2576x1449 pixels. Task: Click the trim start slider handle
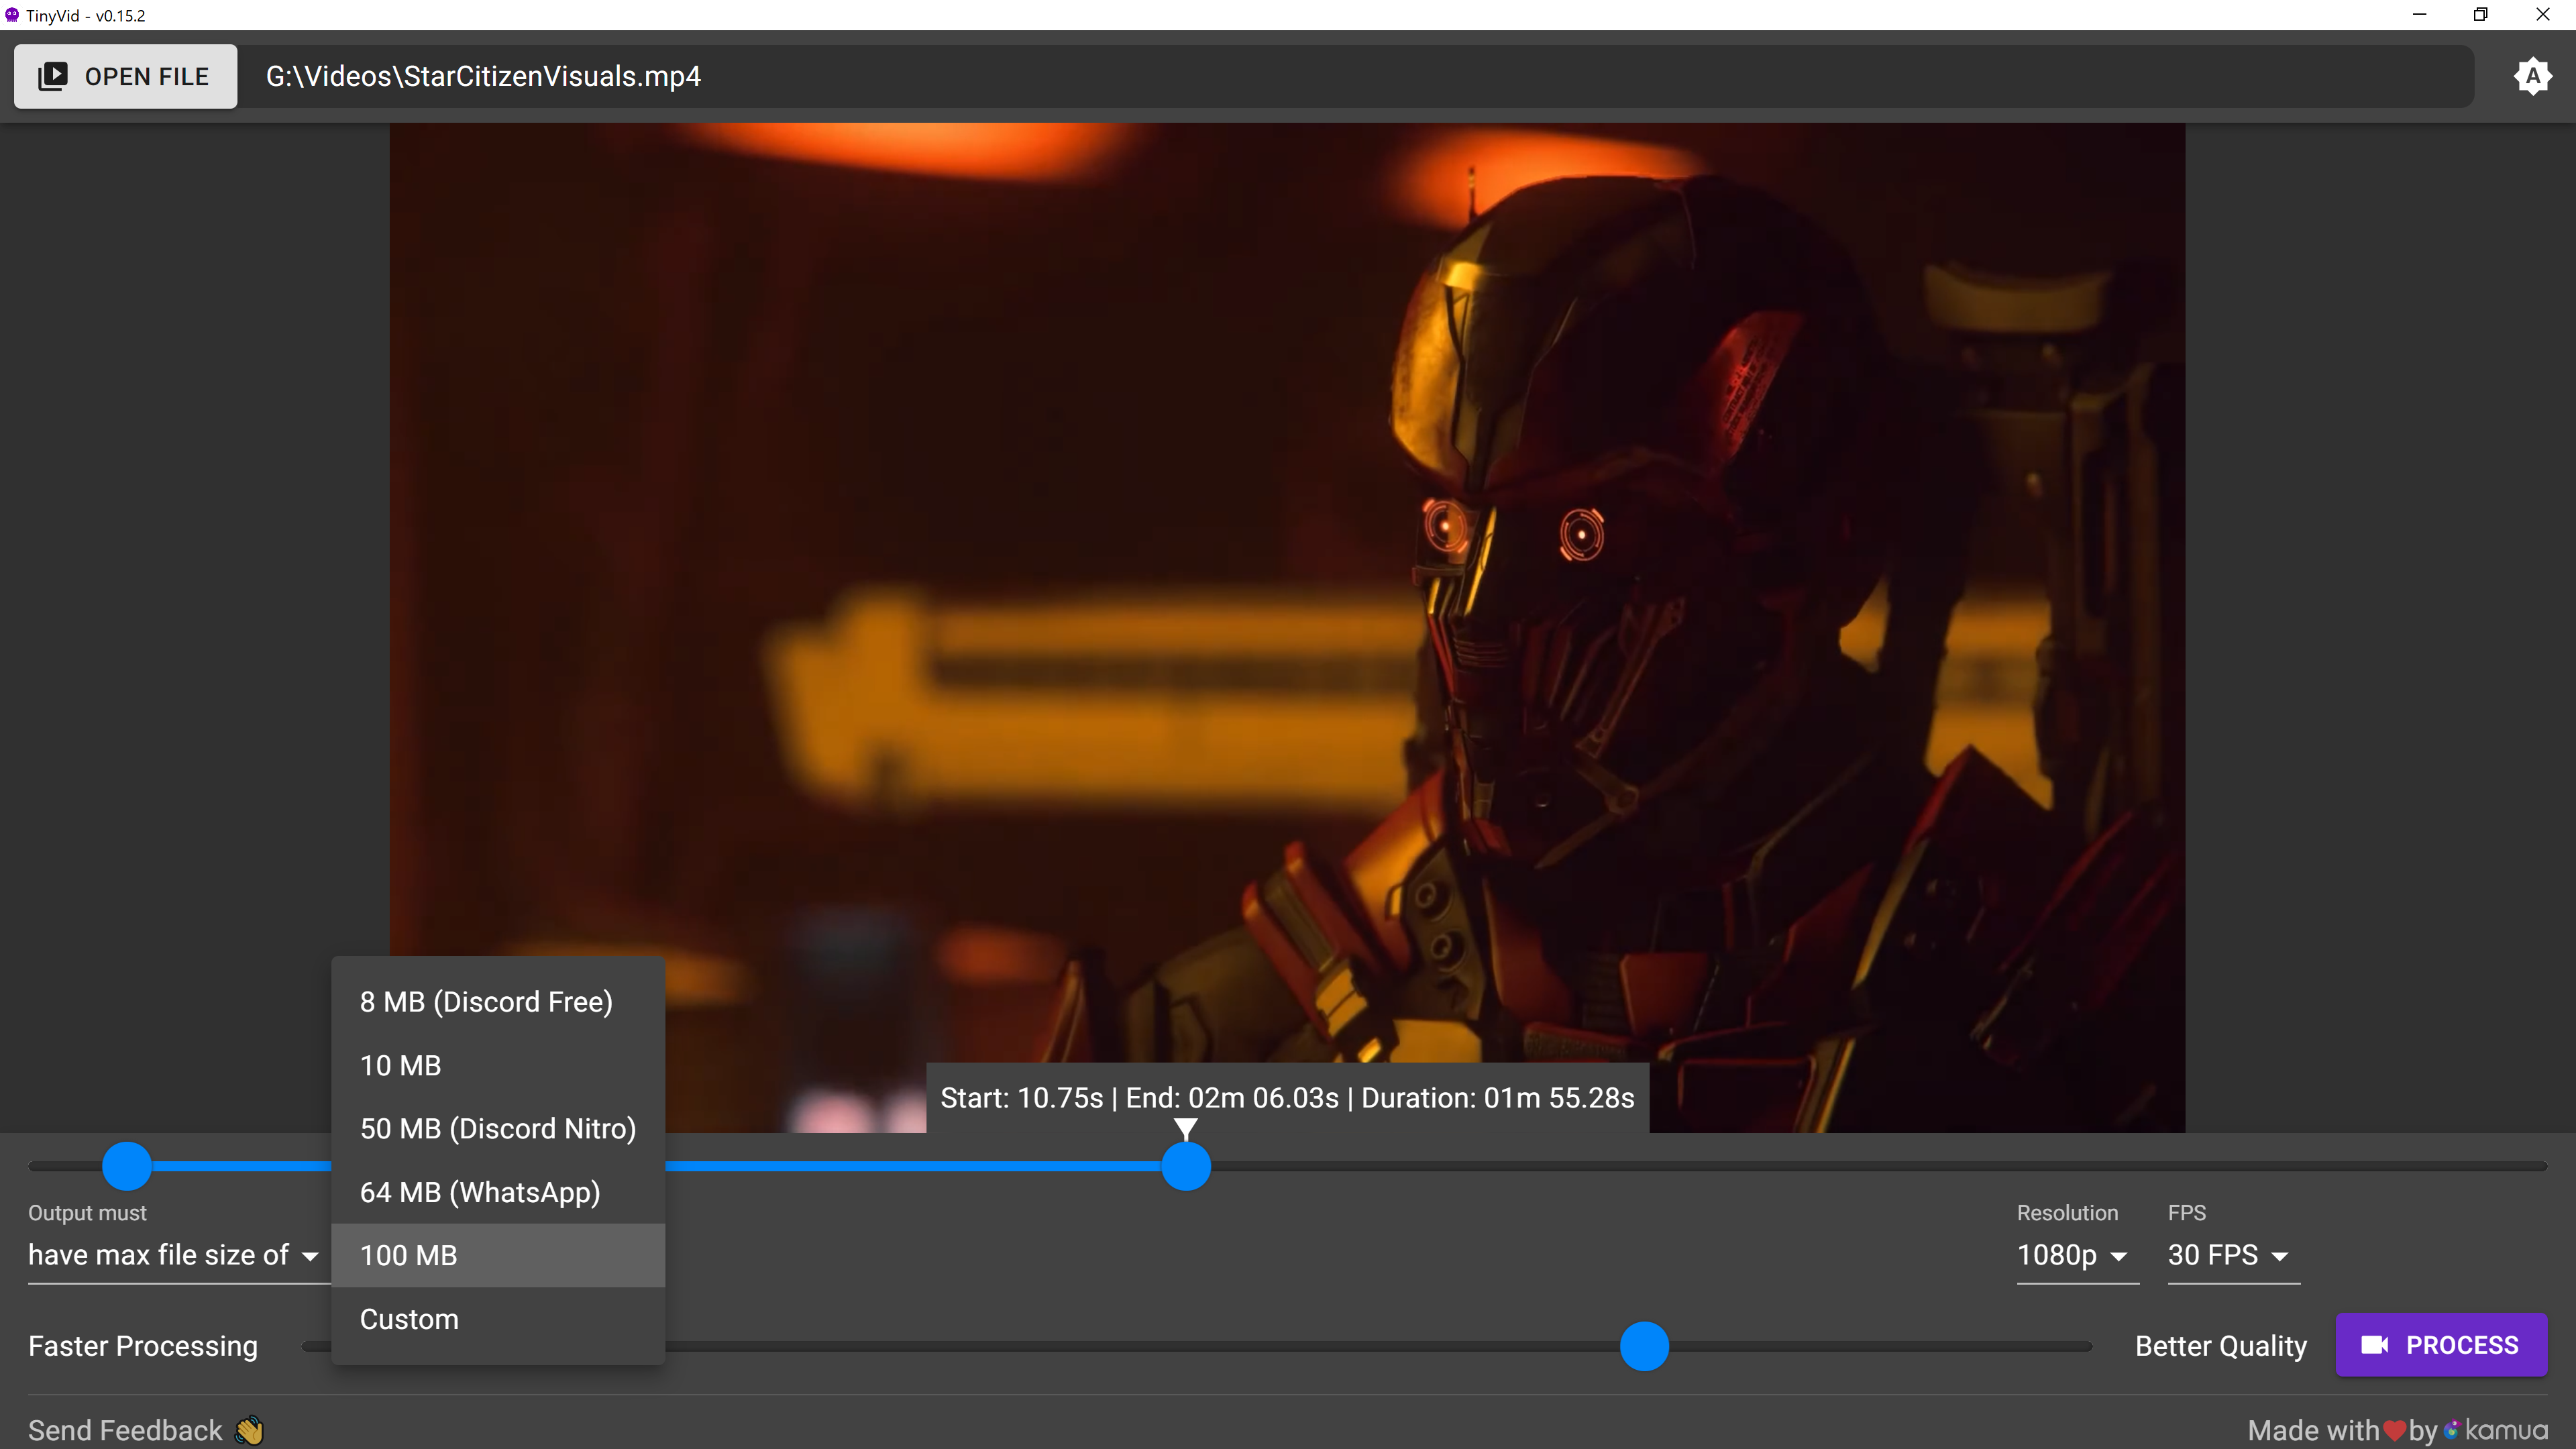[x=127, y=1166]
